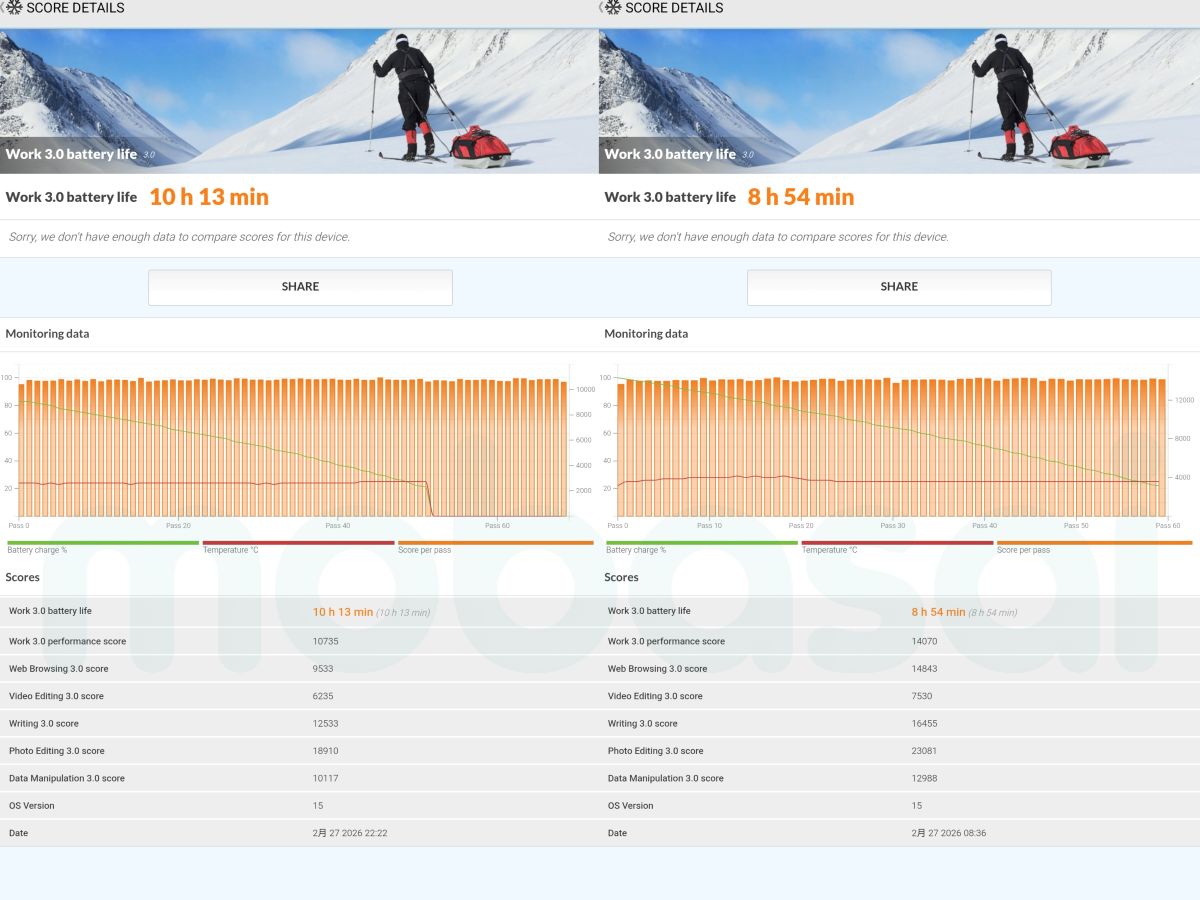Toggle the Score per pass legend in right chart
1200x900 pixels.
[1094, 545]
